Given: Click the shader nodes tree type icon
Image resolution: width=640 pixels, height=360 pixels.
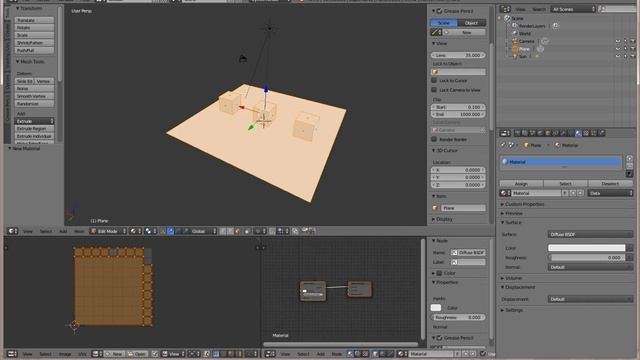Looking at the screenshot, I should [x=351, y=354].
